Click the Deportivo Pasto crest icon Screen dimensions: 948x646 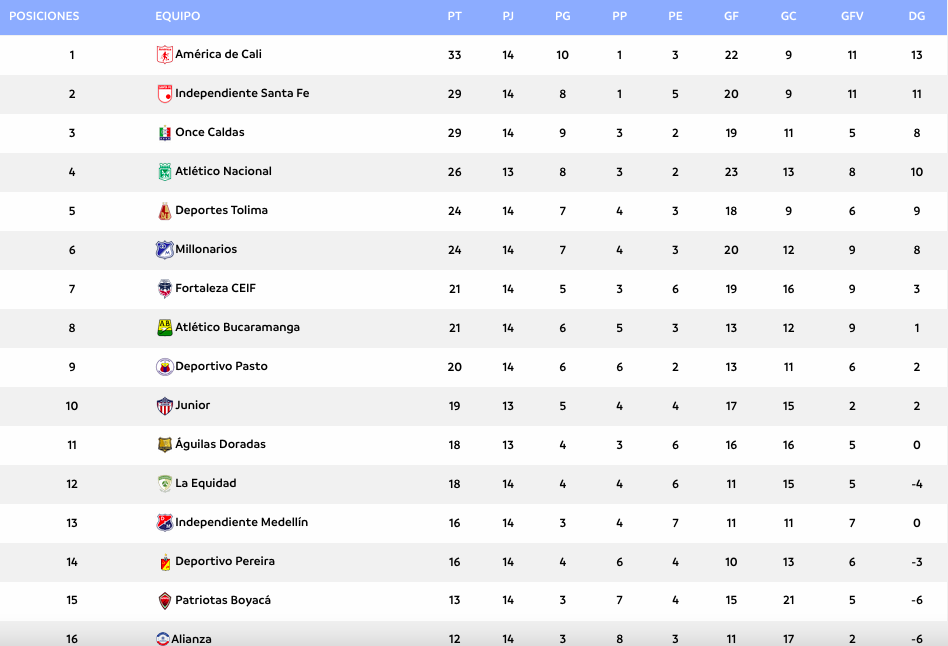[164, 367]
